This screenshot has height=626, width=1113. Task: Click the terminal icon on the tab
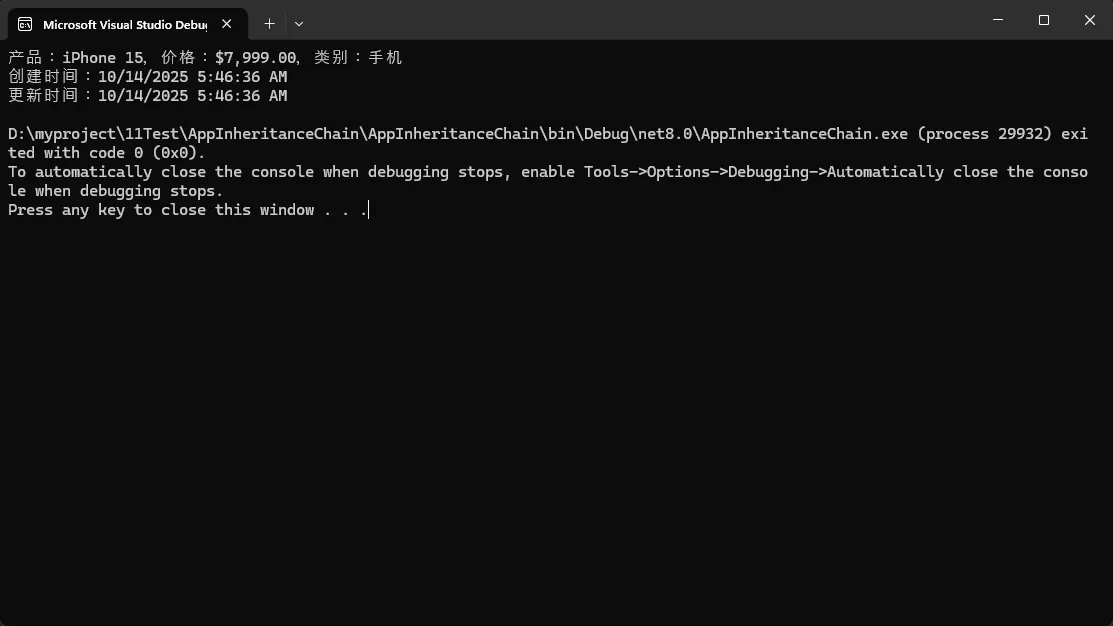(x=25, y=24)
